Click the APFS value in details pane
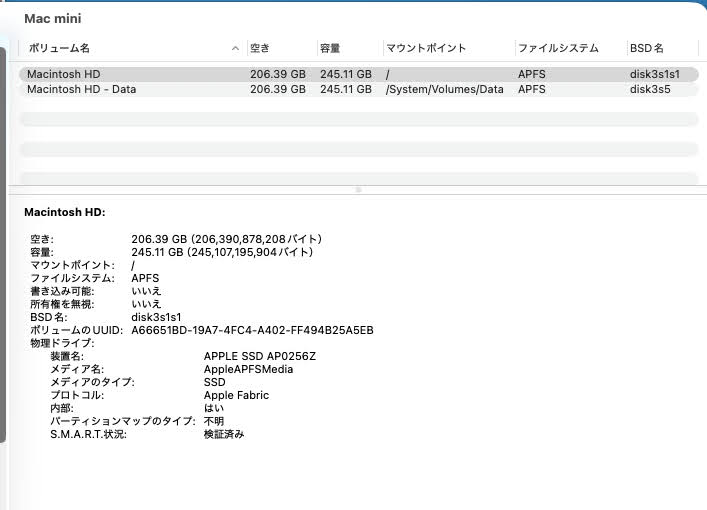Image resolution: width=707 pixels, height=510 pixels. coord(145,278)
